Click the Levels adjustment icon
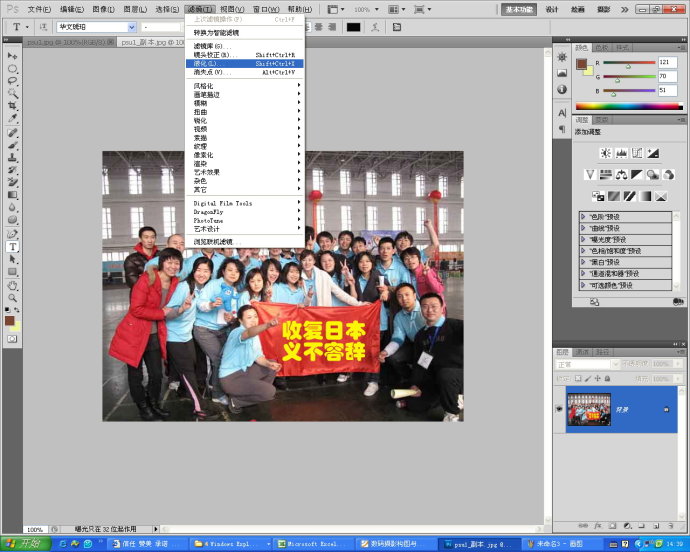The height and width of the screenshot is (552, 690). [621, 153]
